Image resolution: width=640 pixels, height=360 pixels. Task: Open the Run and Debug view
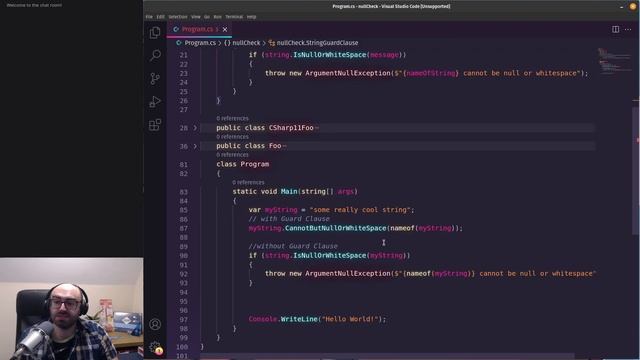point(155,101)
